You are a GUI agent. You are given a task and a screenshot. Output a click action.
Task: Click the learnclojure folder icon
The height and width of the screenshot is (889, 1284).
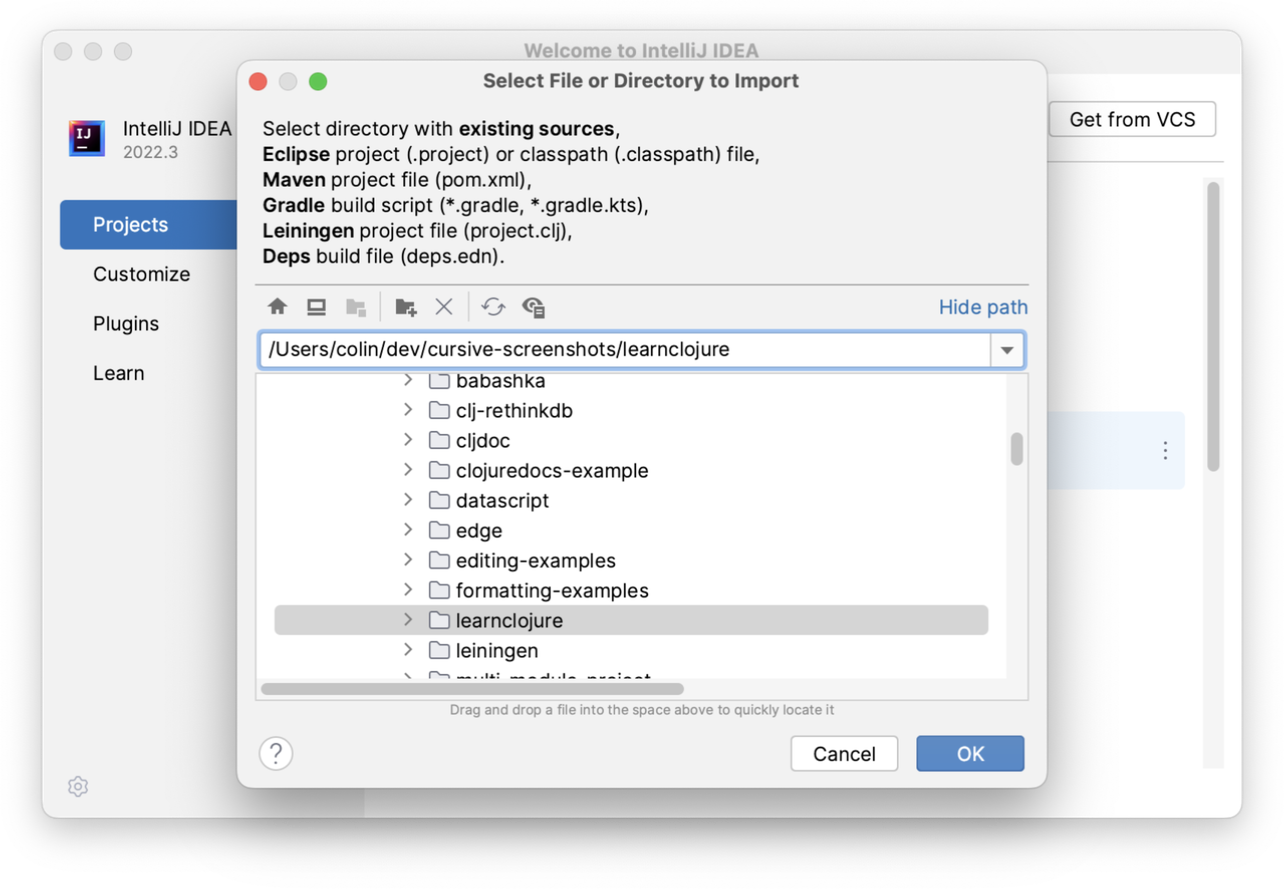pyautogui.click(x=439, y=621)
